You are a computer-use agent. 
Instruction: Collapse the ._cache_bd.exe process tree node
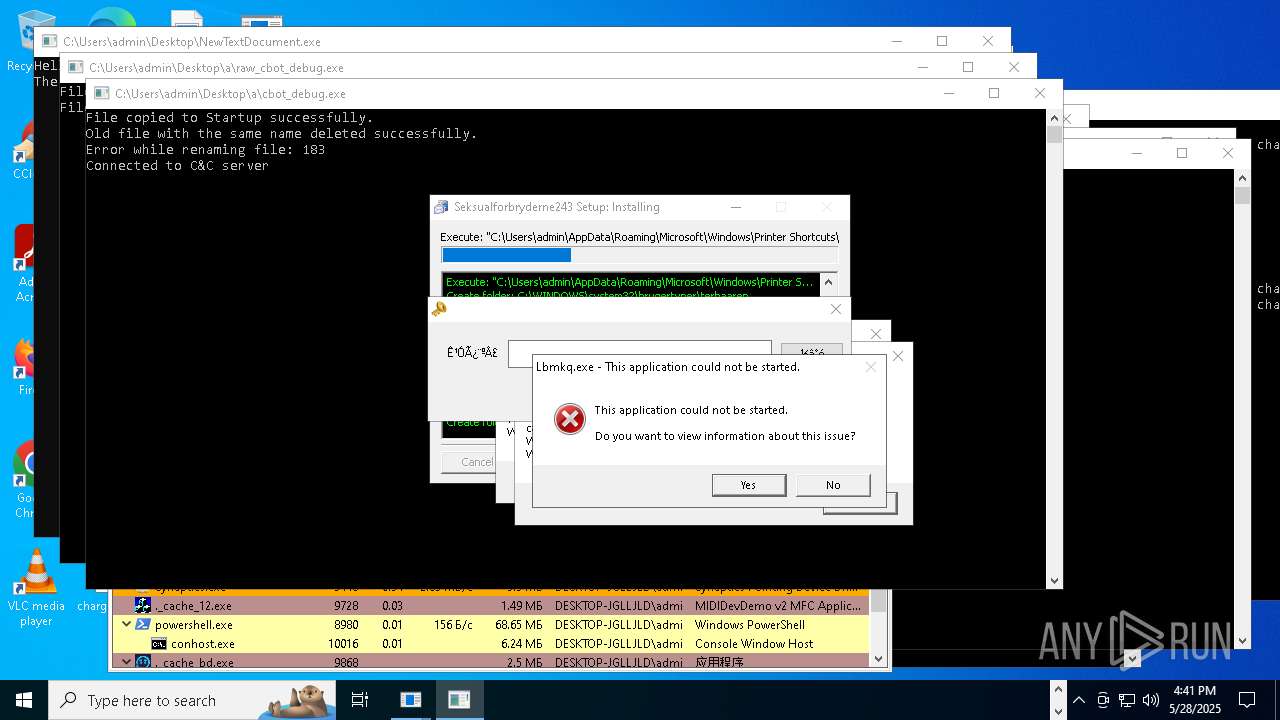(x=126, y=662)
